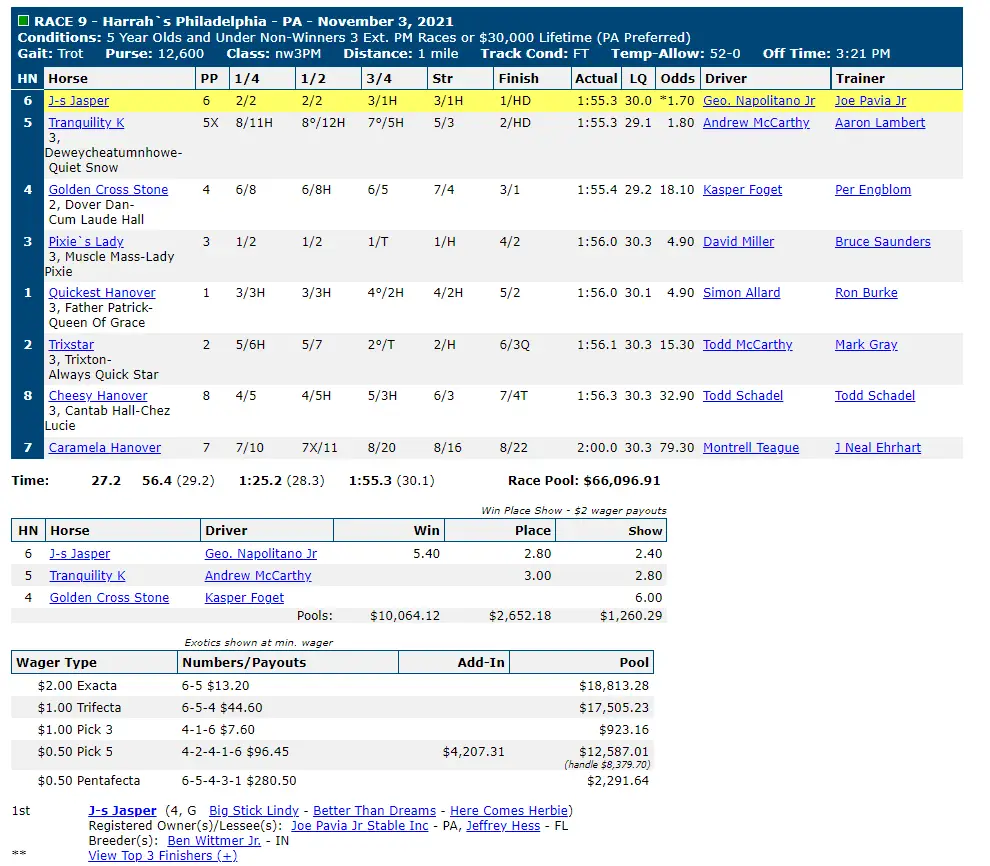
Task: Open Tranquility K link in race results table
Action: click(86, 122)
